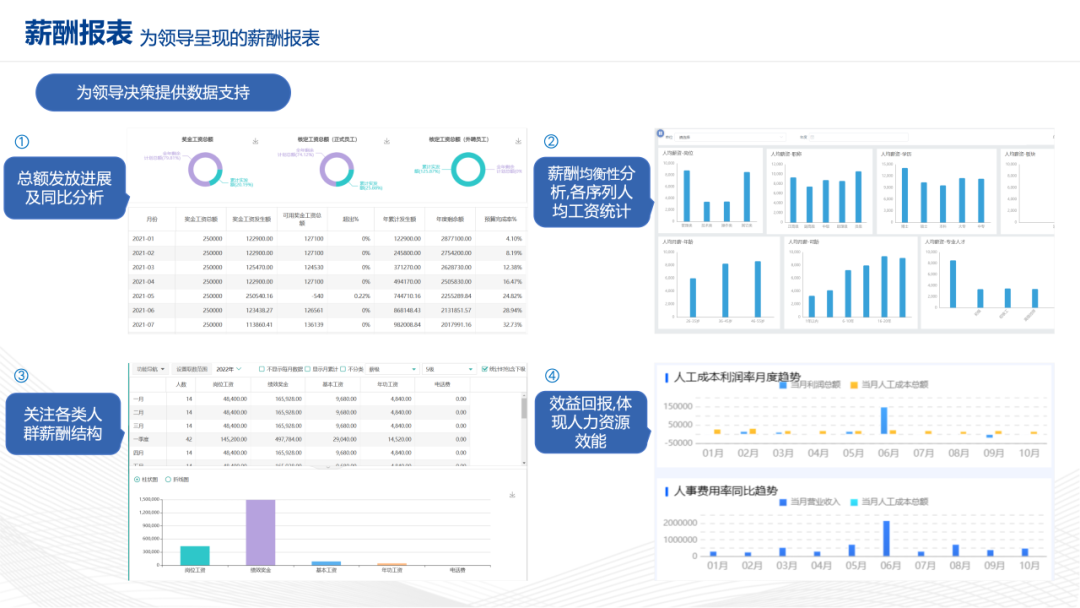Screen dimensions: 1080x608
Task: Click the 2021-07 row label
Action: [x=143, y=324]
